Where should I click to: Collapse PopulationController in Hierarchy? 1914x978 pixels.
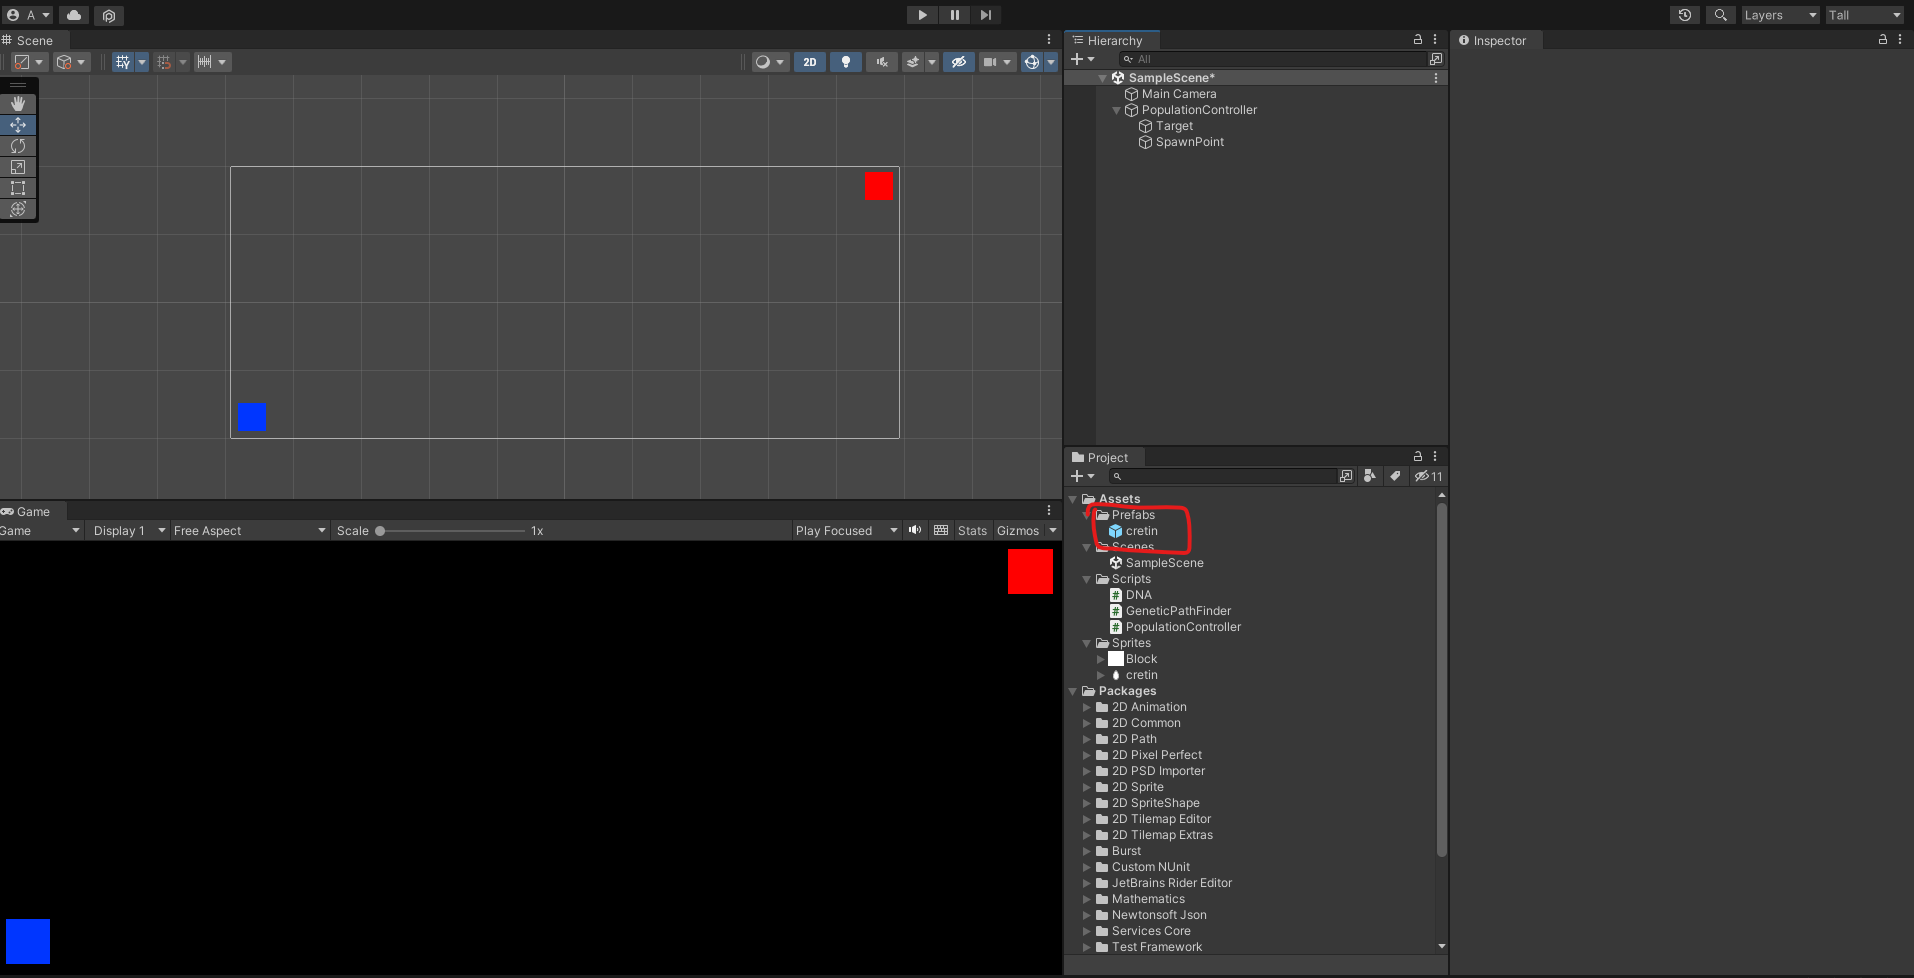[x=1117, y=110]
